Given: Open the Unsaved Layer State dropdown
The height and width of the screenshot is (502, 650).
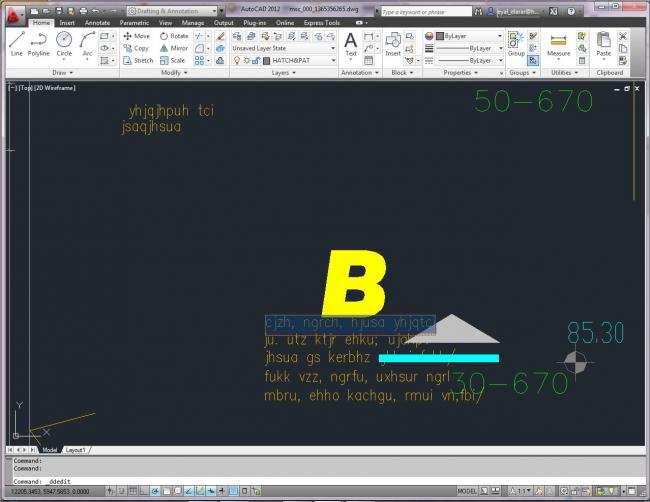Looking at the screenshot, I should tap(284, 48).
